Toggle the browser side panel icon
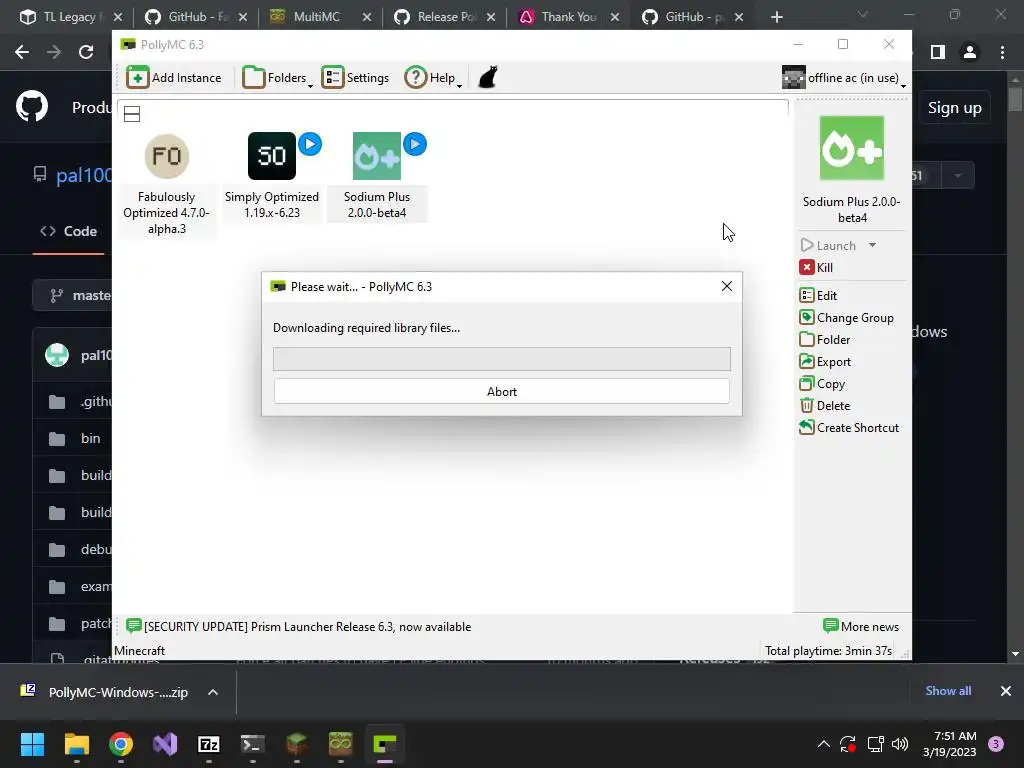This screenshot has height=768, width=1024. coord(938,52)
